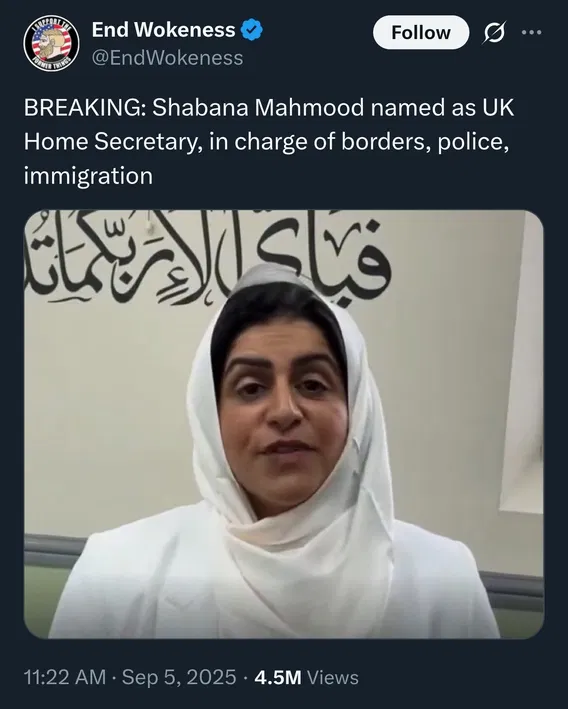
Task: Click the Sep 5, 2025 date
Action: click(179, 677)
